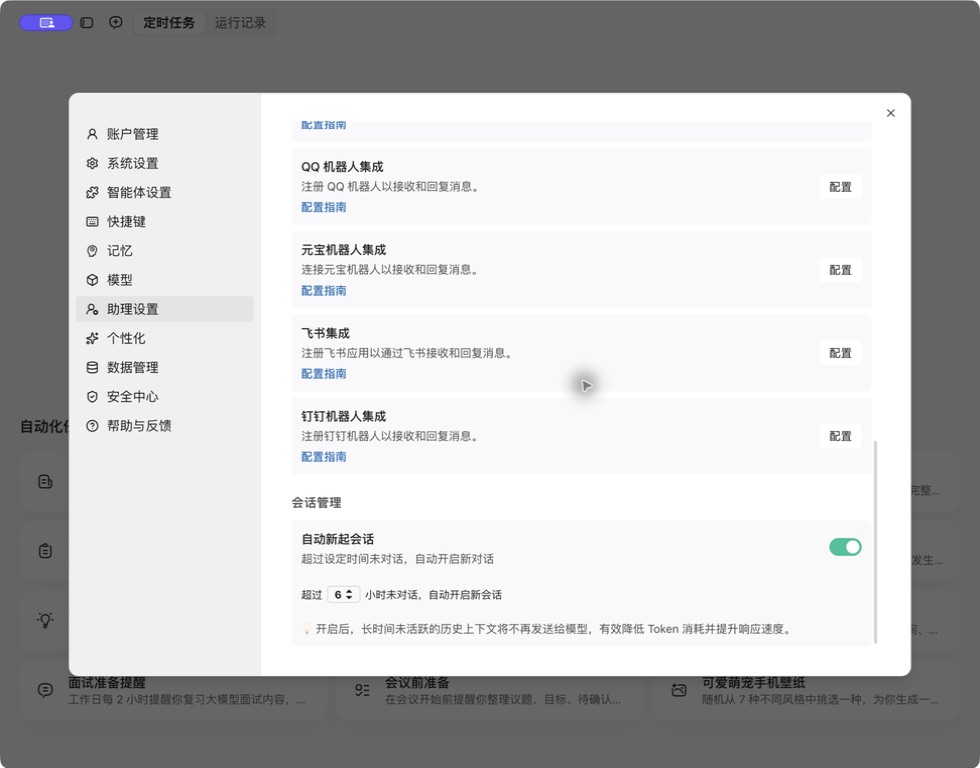Click the 元宝机器人集成 title
This screenshot has width=980, height=768.
click(x=344, y=250)
